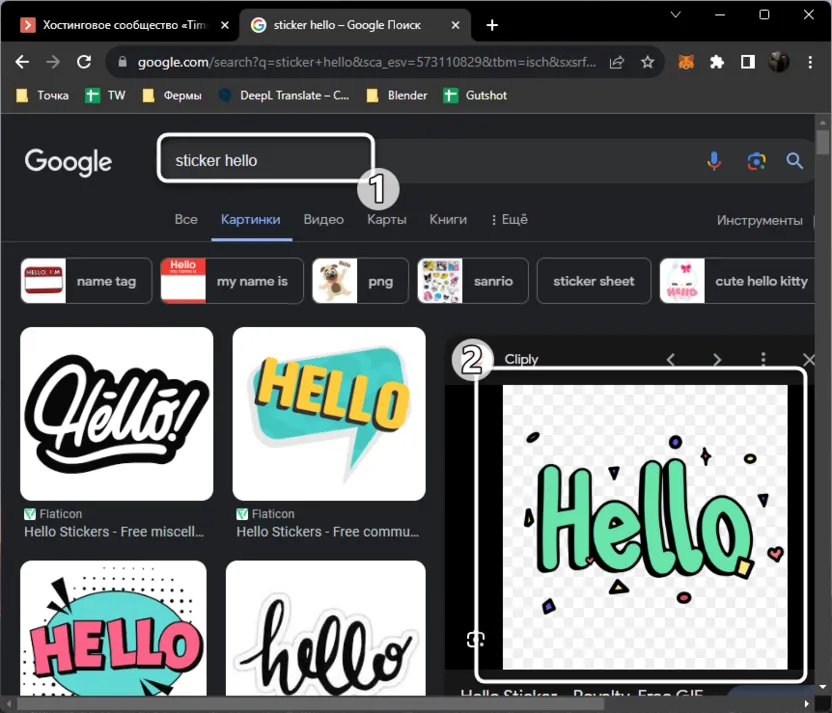Open the Extensions puzzle menu

[717, 62]
